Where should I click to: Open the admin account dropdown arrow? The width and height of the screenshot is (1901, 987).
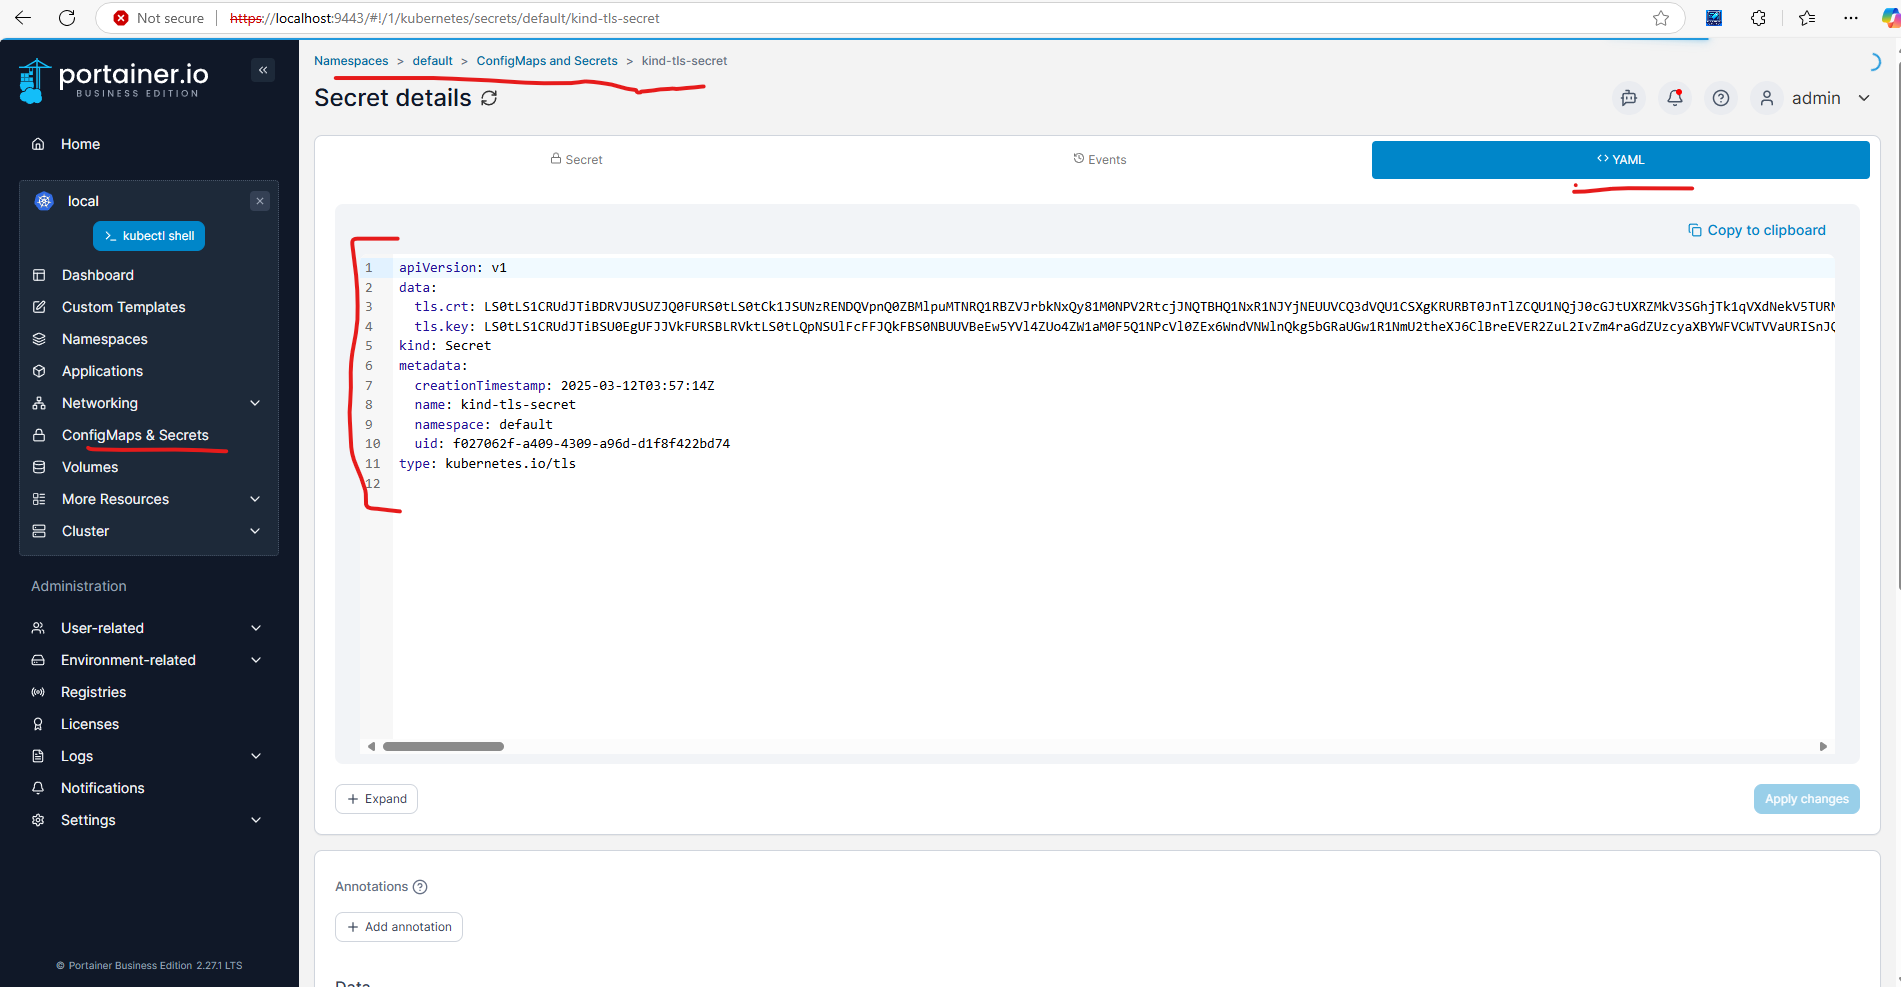click(x=1864, y=98)
